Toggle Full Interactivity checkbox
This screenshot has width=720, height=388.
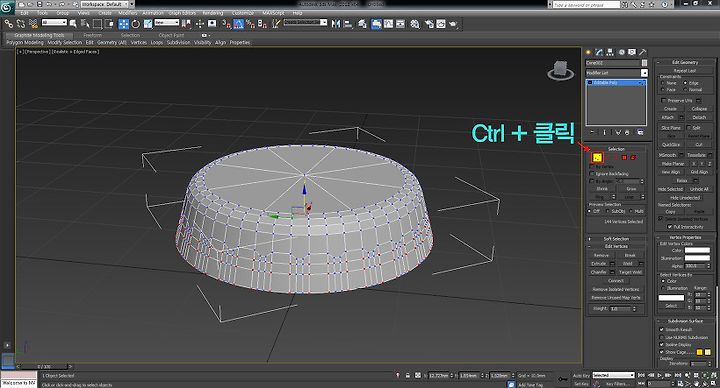[670, 226]
